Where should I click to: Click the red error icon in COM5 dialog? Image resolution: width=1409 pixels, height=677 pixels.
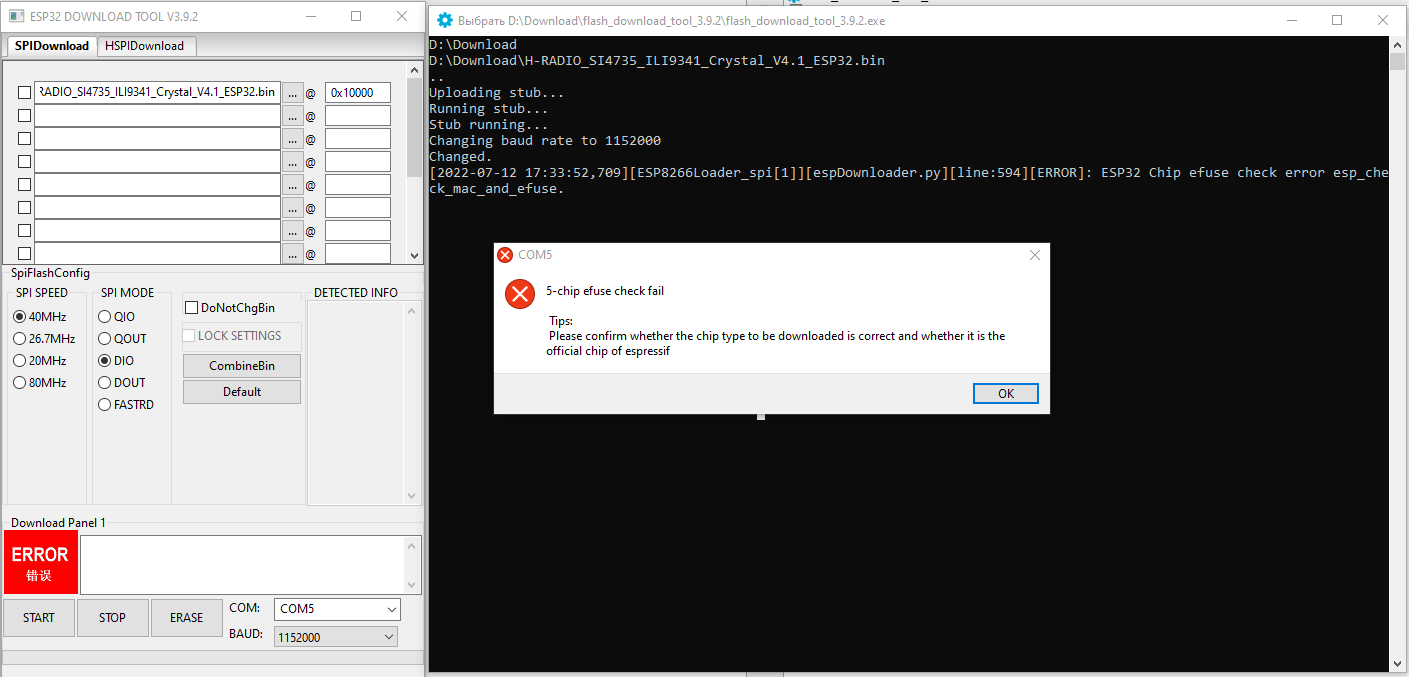[x=520, y=294]
